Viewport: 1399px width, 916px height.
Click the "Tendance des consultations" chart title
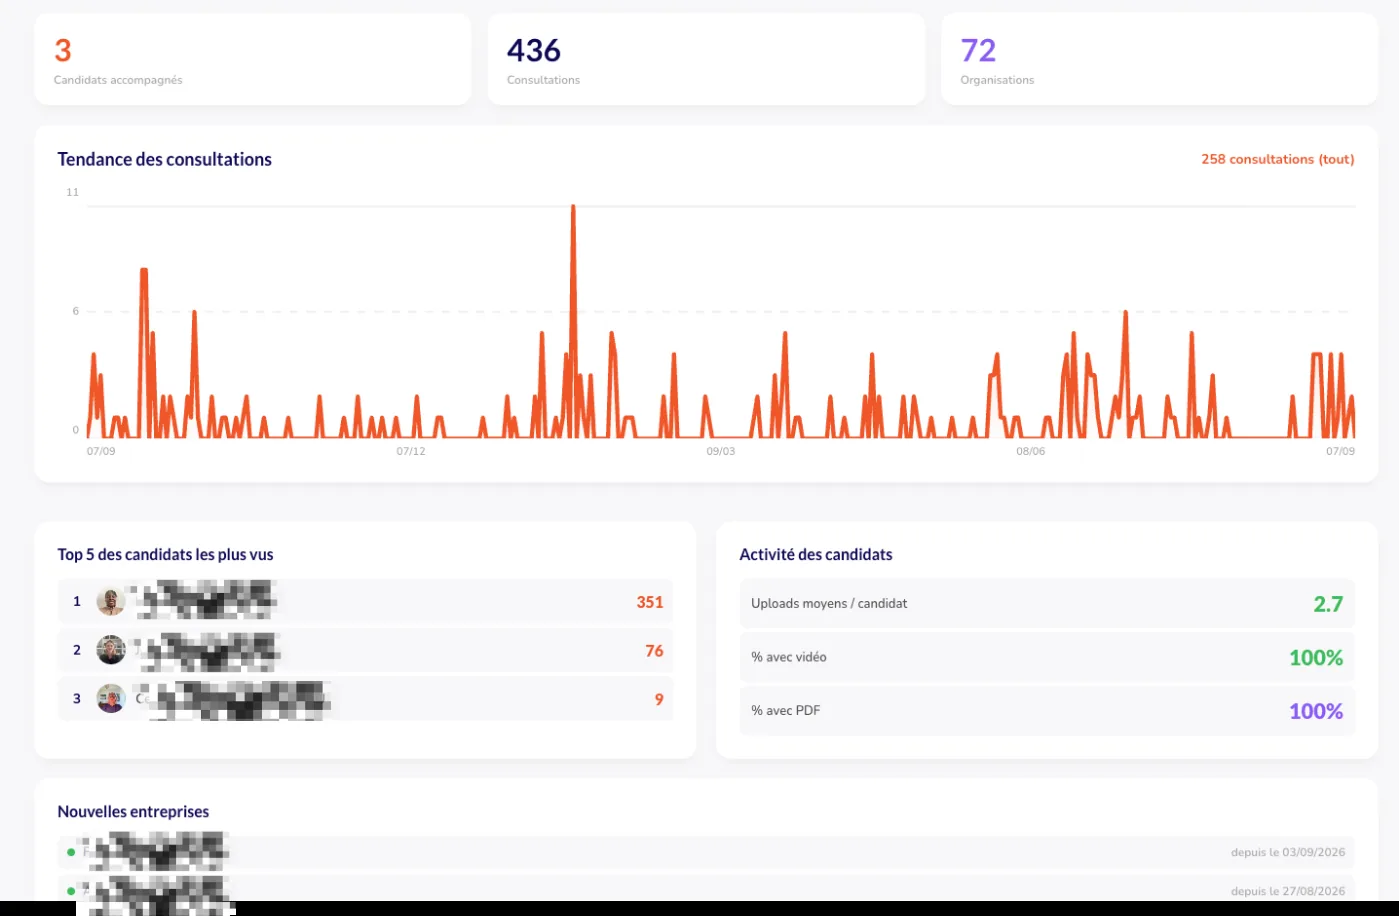[x=164, y=159]
